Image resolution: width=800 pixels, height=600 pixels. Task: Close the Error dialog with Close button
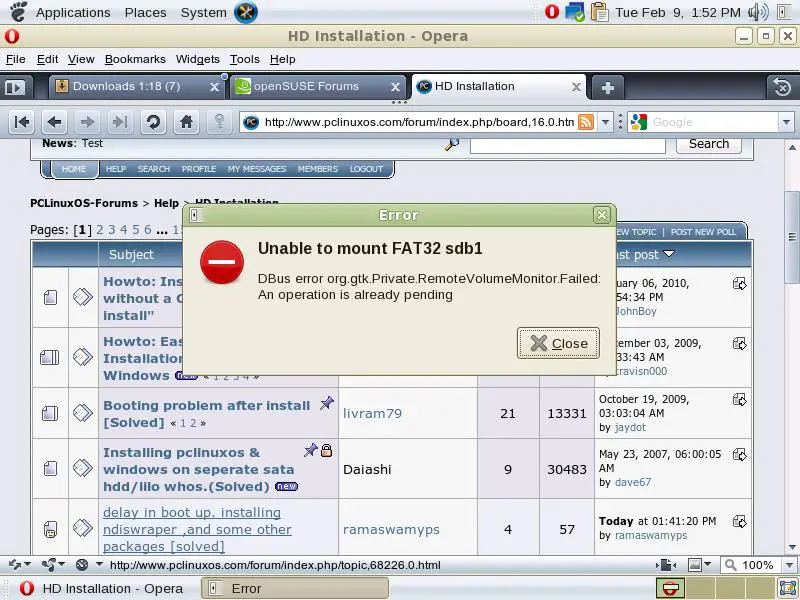558,343
